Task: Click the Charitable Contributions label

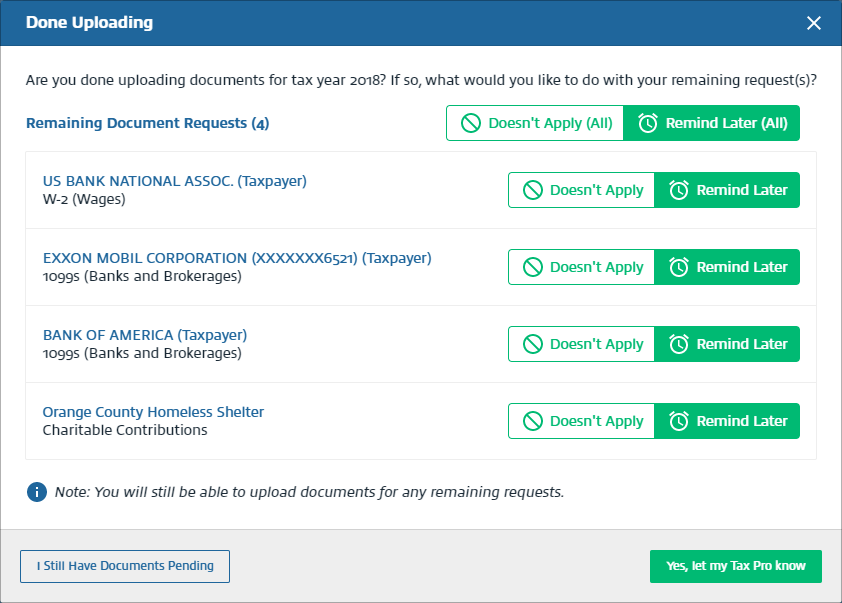Action: [x=125, y=430]
